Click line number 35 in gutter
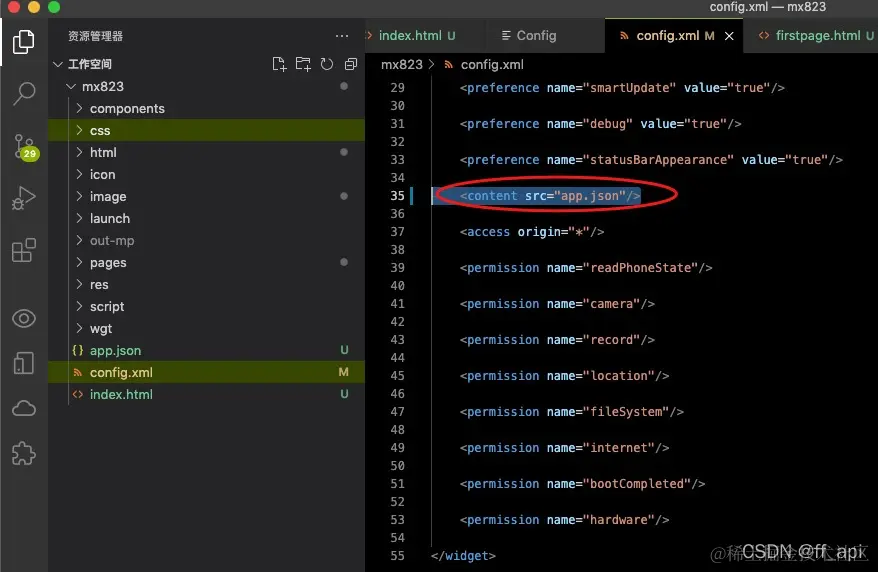Screen dimensions: 878x572 pos(397,196)
